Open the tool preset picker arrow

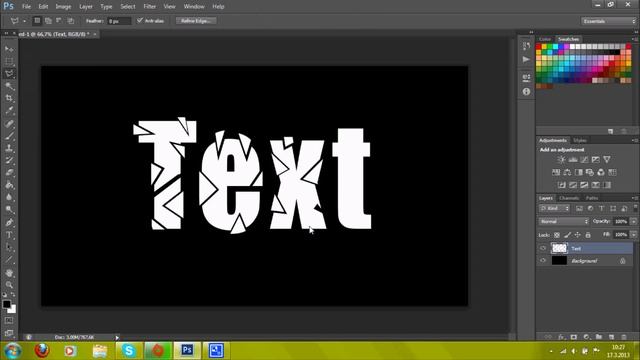pos(24,21)
